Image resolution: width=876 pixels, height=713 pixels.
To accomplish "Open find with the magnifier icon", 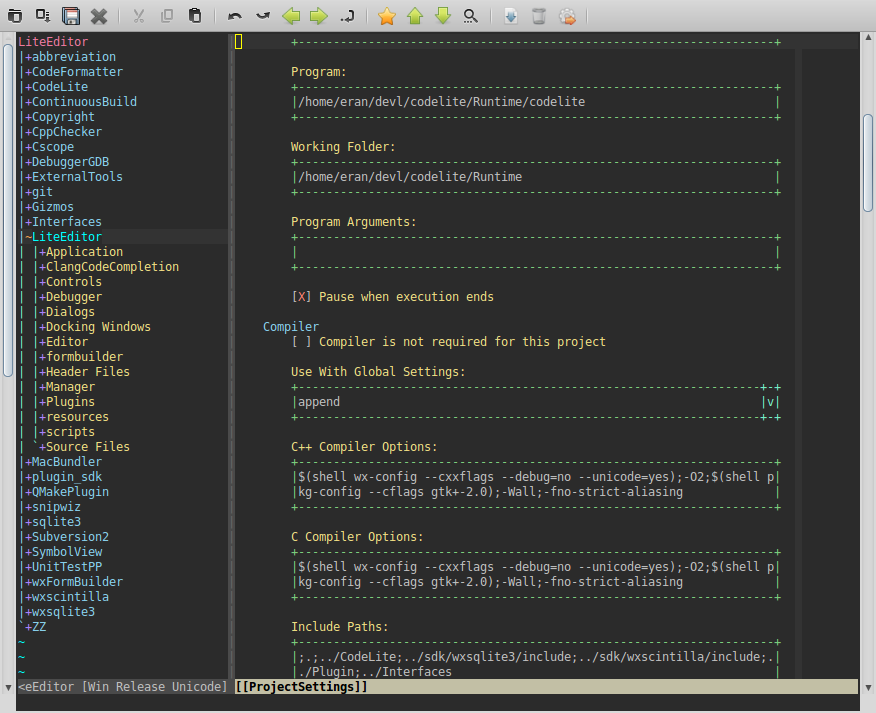I will click(470, 16).
